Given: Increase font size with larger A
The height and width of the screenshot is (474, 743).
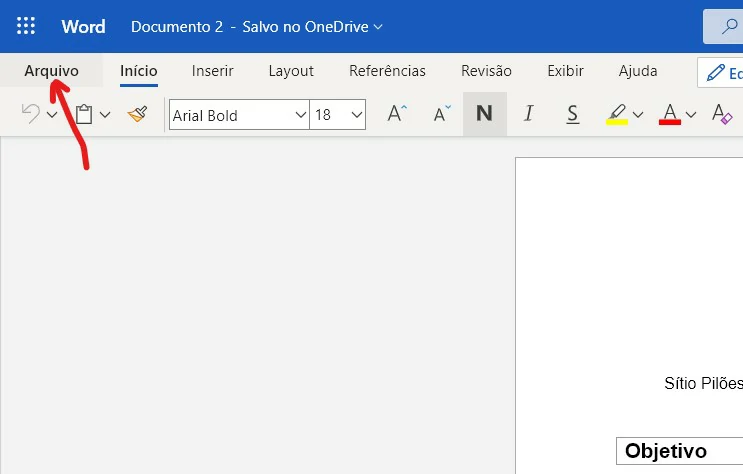Looking at the screenshot, I should click(397, 114).
